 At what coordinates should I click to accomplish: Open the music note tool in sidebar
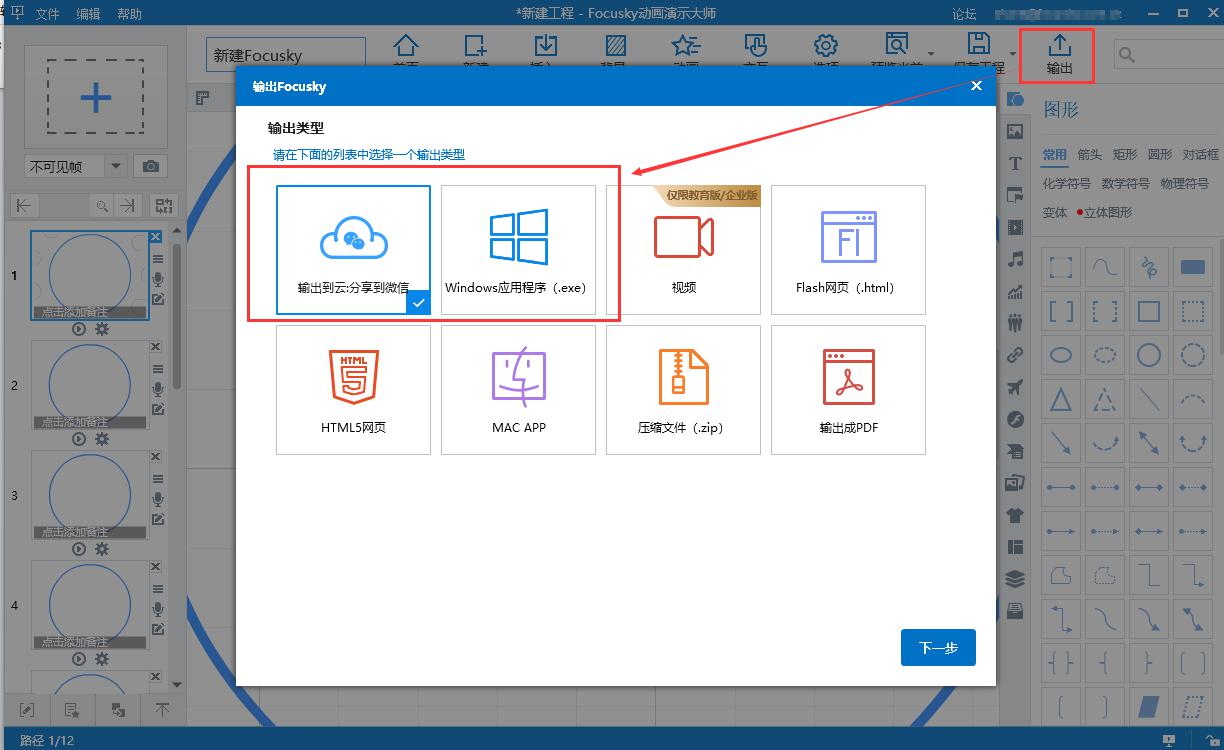click(x=1015, y=259)
